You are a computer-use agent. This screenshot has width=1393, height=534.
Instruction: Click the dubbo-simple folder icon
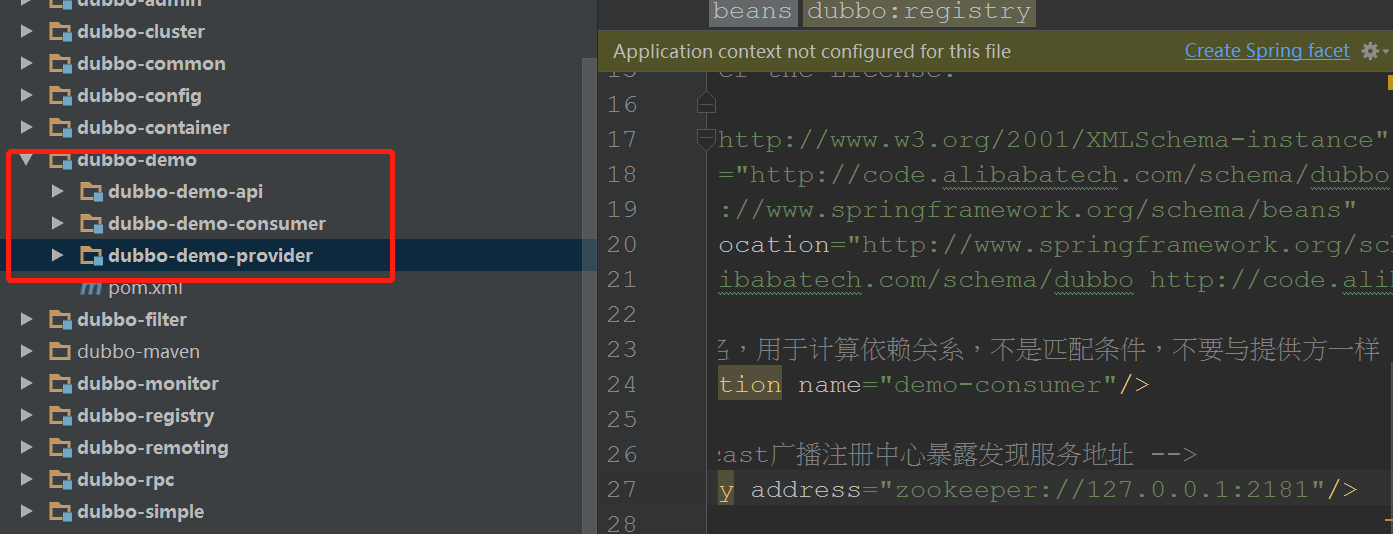(x=61, y=512)
